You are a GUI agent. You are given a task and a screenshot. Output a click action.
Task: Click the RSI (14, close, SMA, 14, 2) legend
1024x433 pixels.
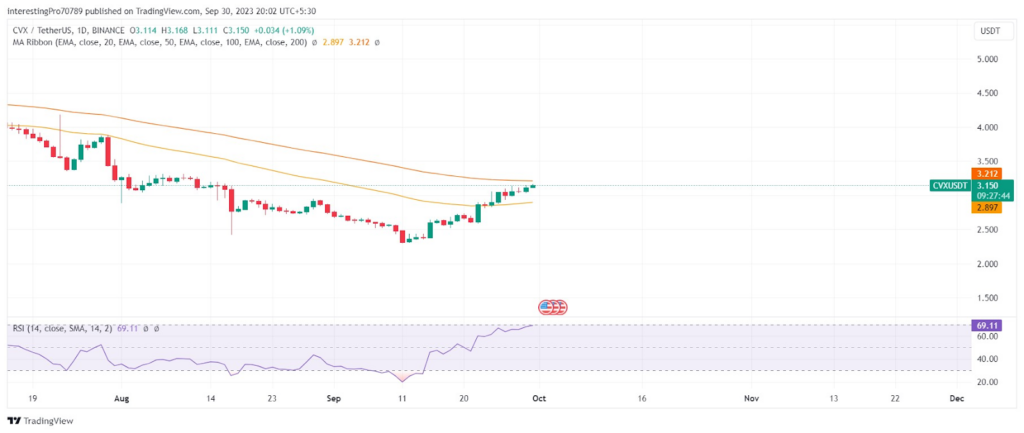click(x=63, y=329)
